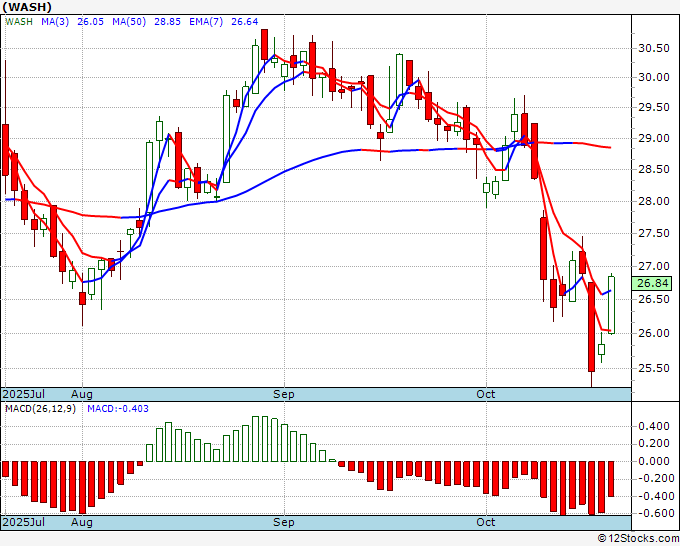Open the 12Stocks.com copyright link

(638, 539)
